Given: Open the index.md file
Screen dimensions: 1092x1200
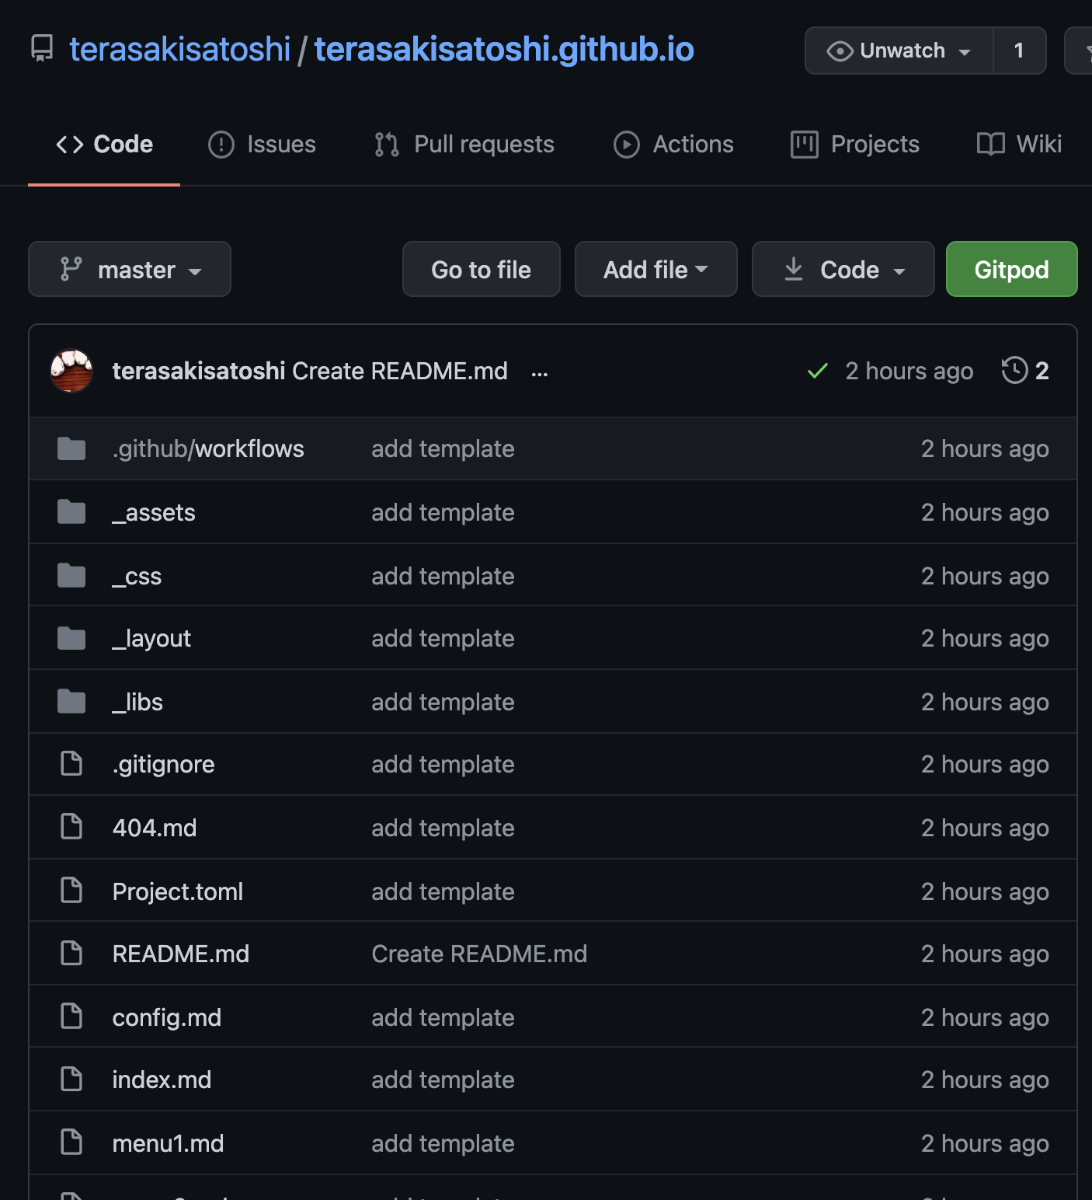Looking at the screenshot, I should [162, 1080].
